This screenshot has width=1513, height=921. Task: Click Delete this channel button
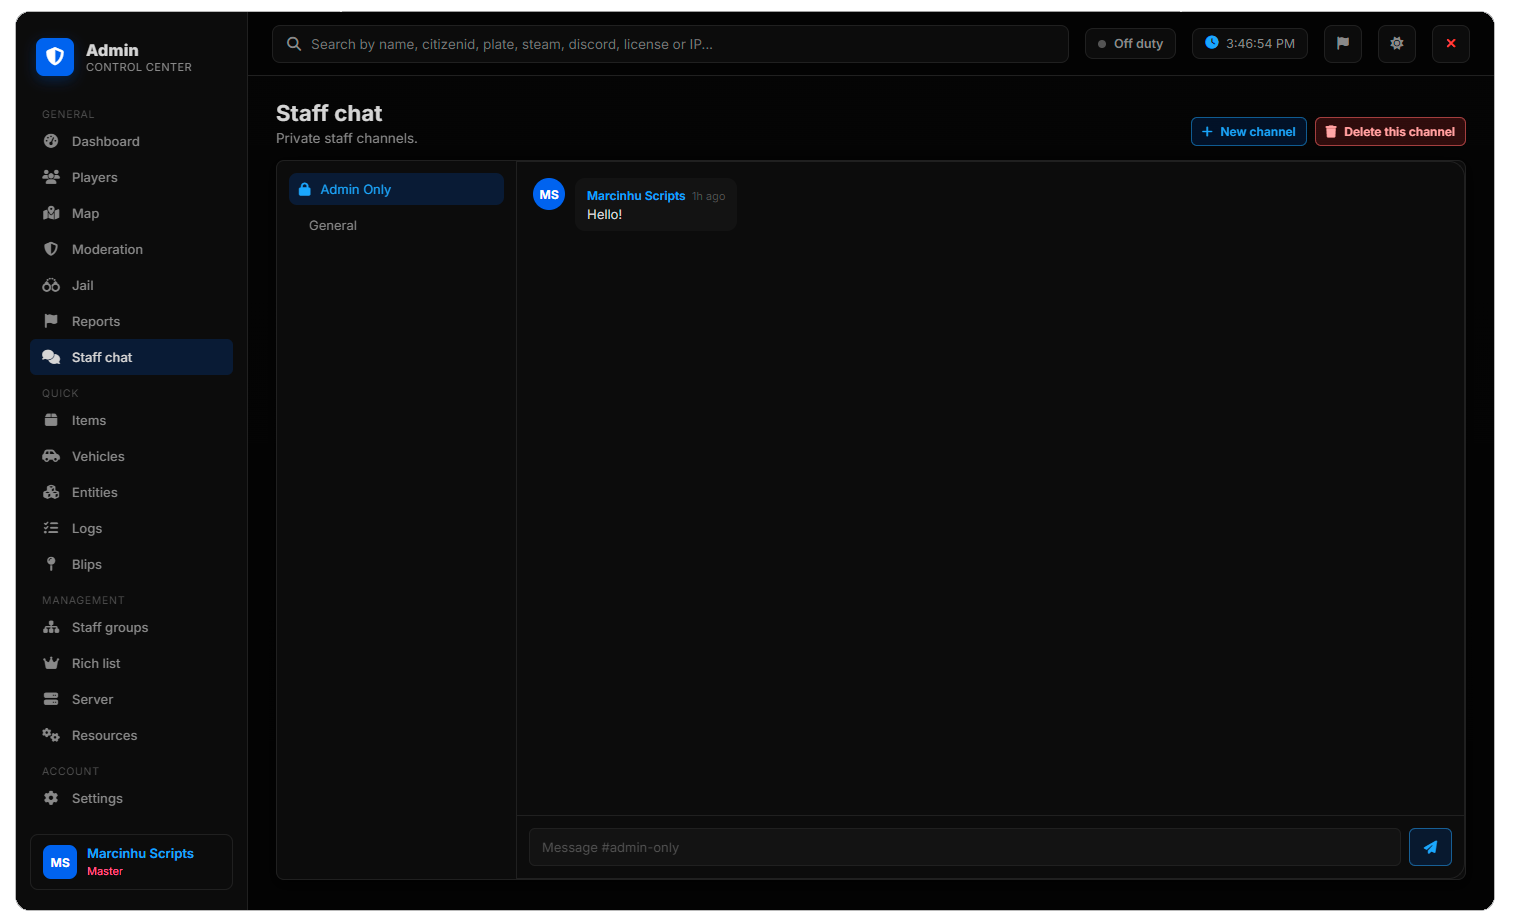1390,131
